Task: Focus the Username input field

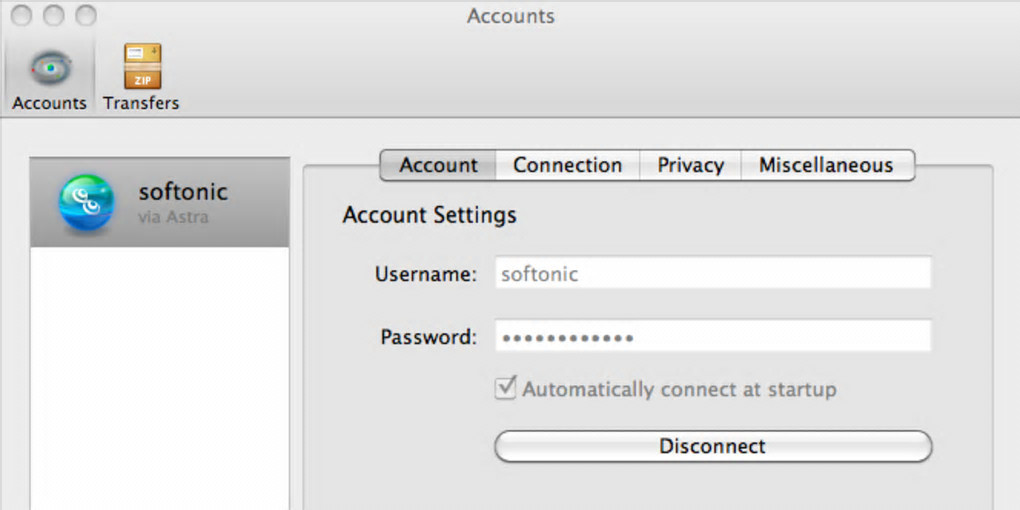Action: pyautogui.click(x=712, y=274)
